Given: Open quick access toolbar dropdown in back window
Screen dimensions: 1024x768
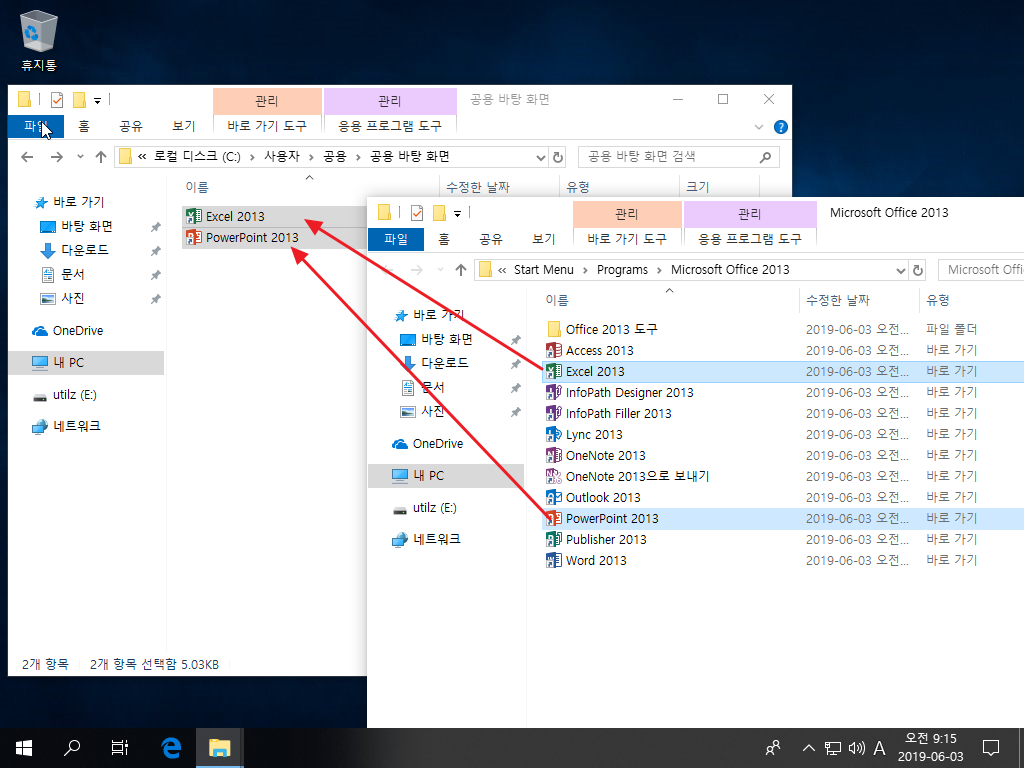Looking at the screenshot, I should click(97, 101).
